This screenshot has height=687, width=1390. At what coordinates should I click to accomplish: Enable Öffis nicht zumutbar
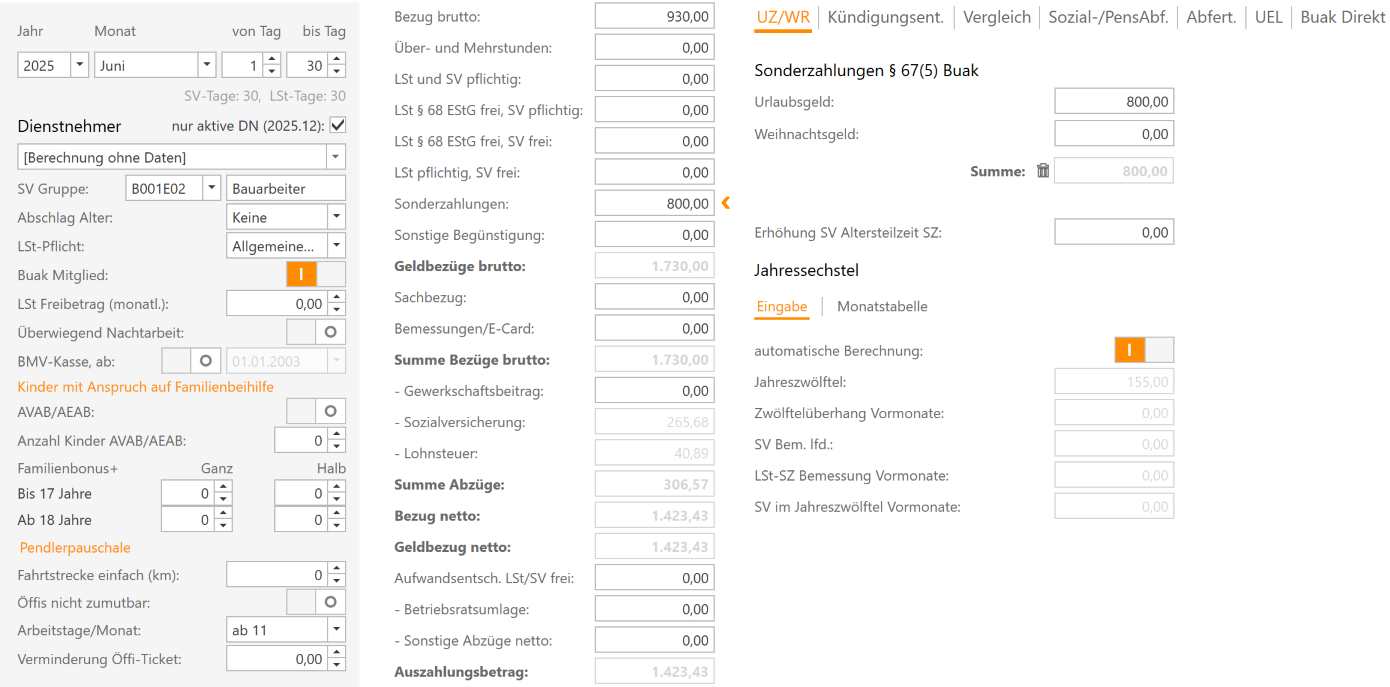point(330,601)
